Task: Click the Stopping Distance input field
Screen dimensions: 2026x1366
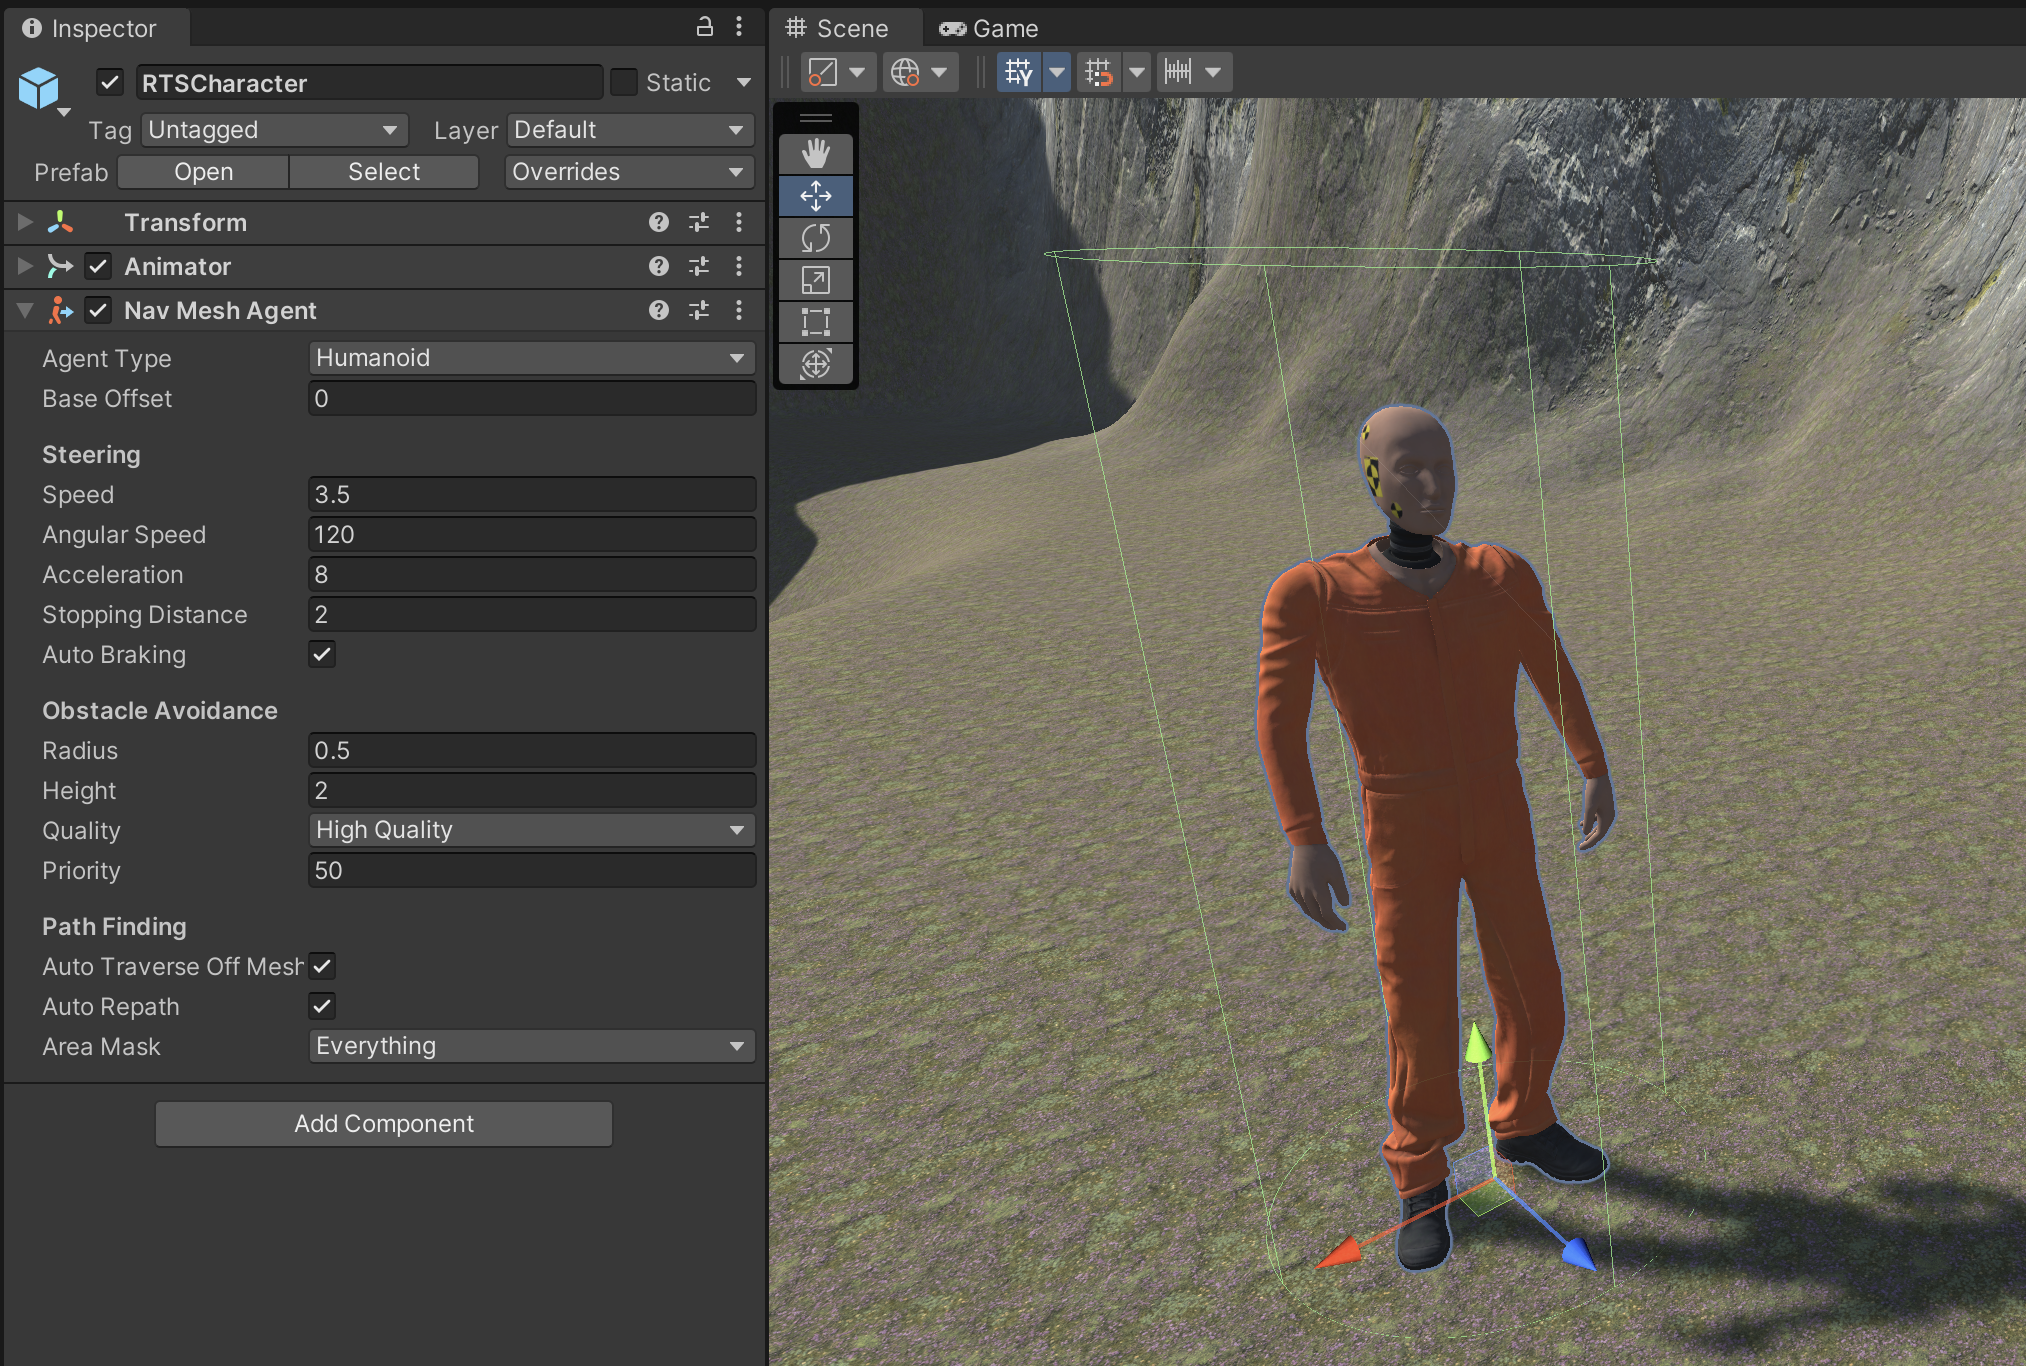Action: click(x=531, y=614)
